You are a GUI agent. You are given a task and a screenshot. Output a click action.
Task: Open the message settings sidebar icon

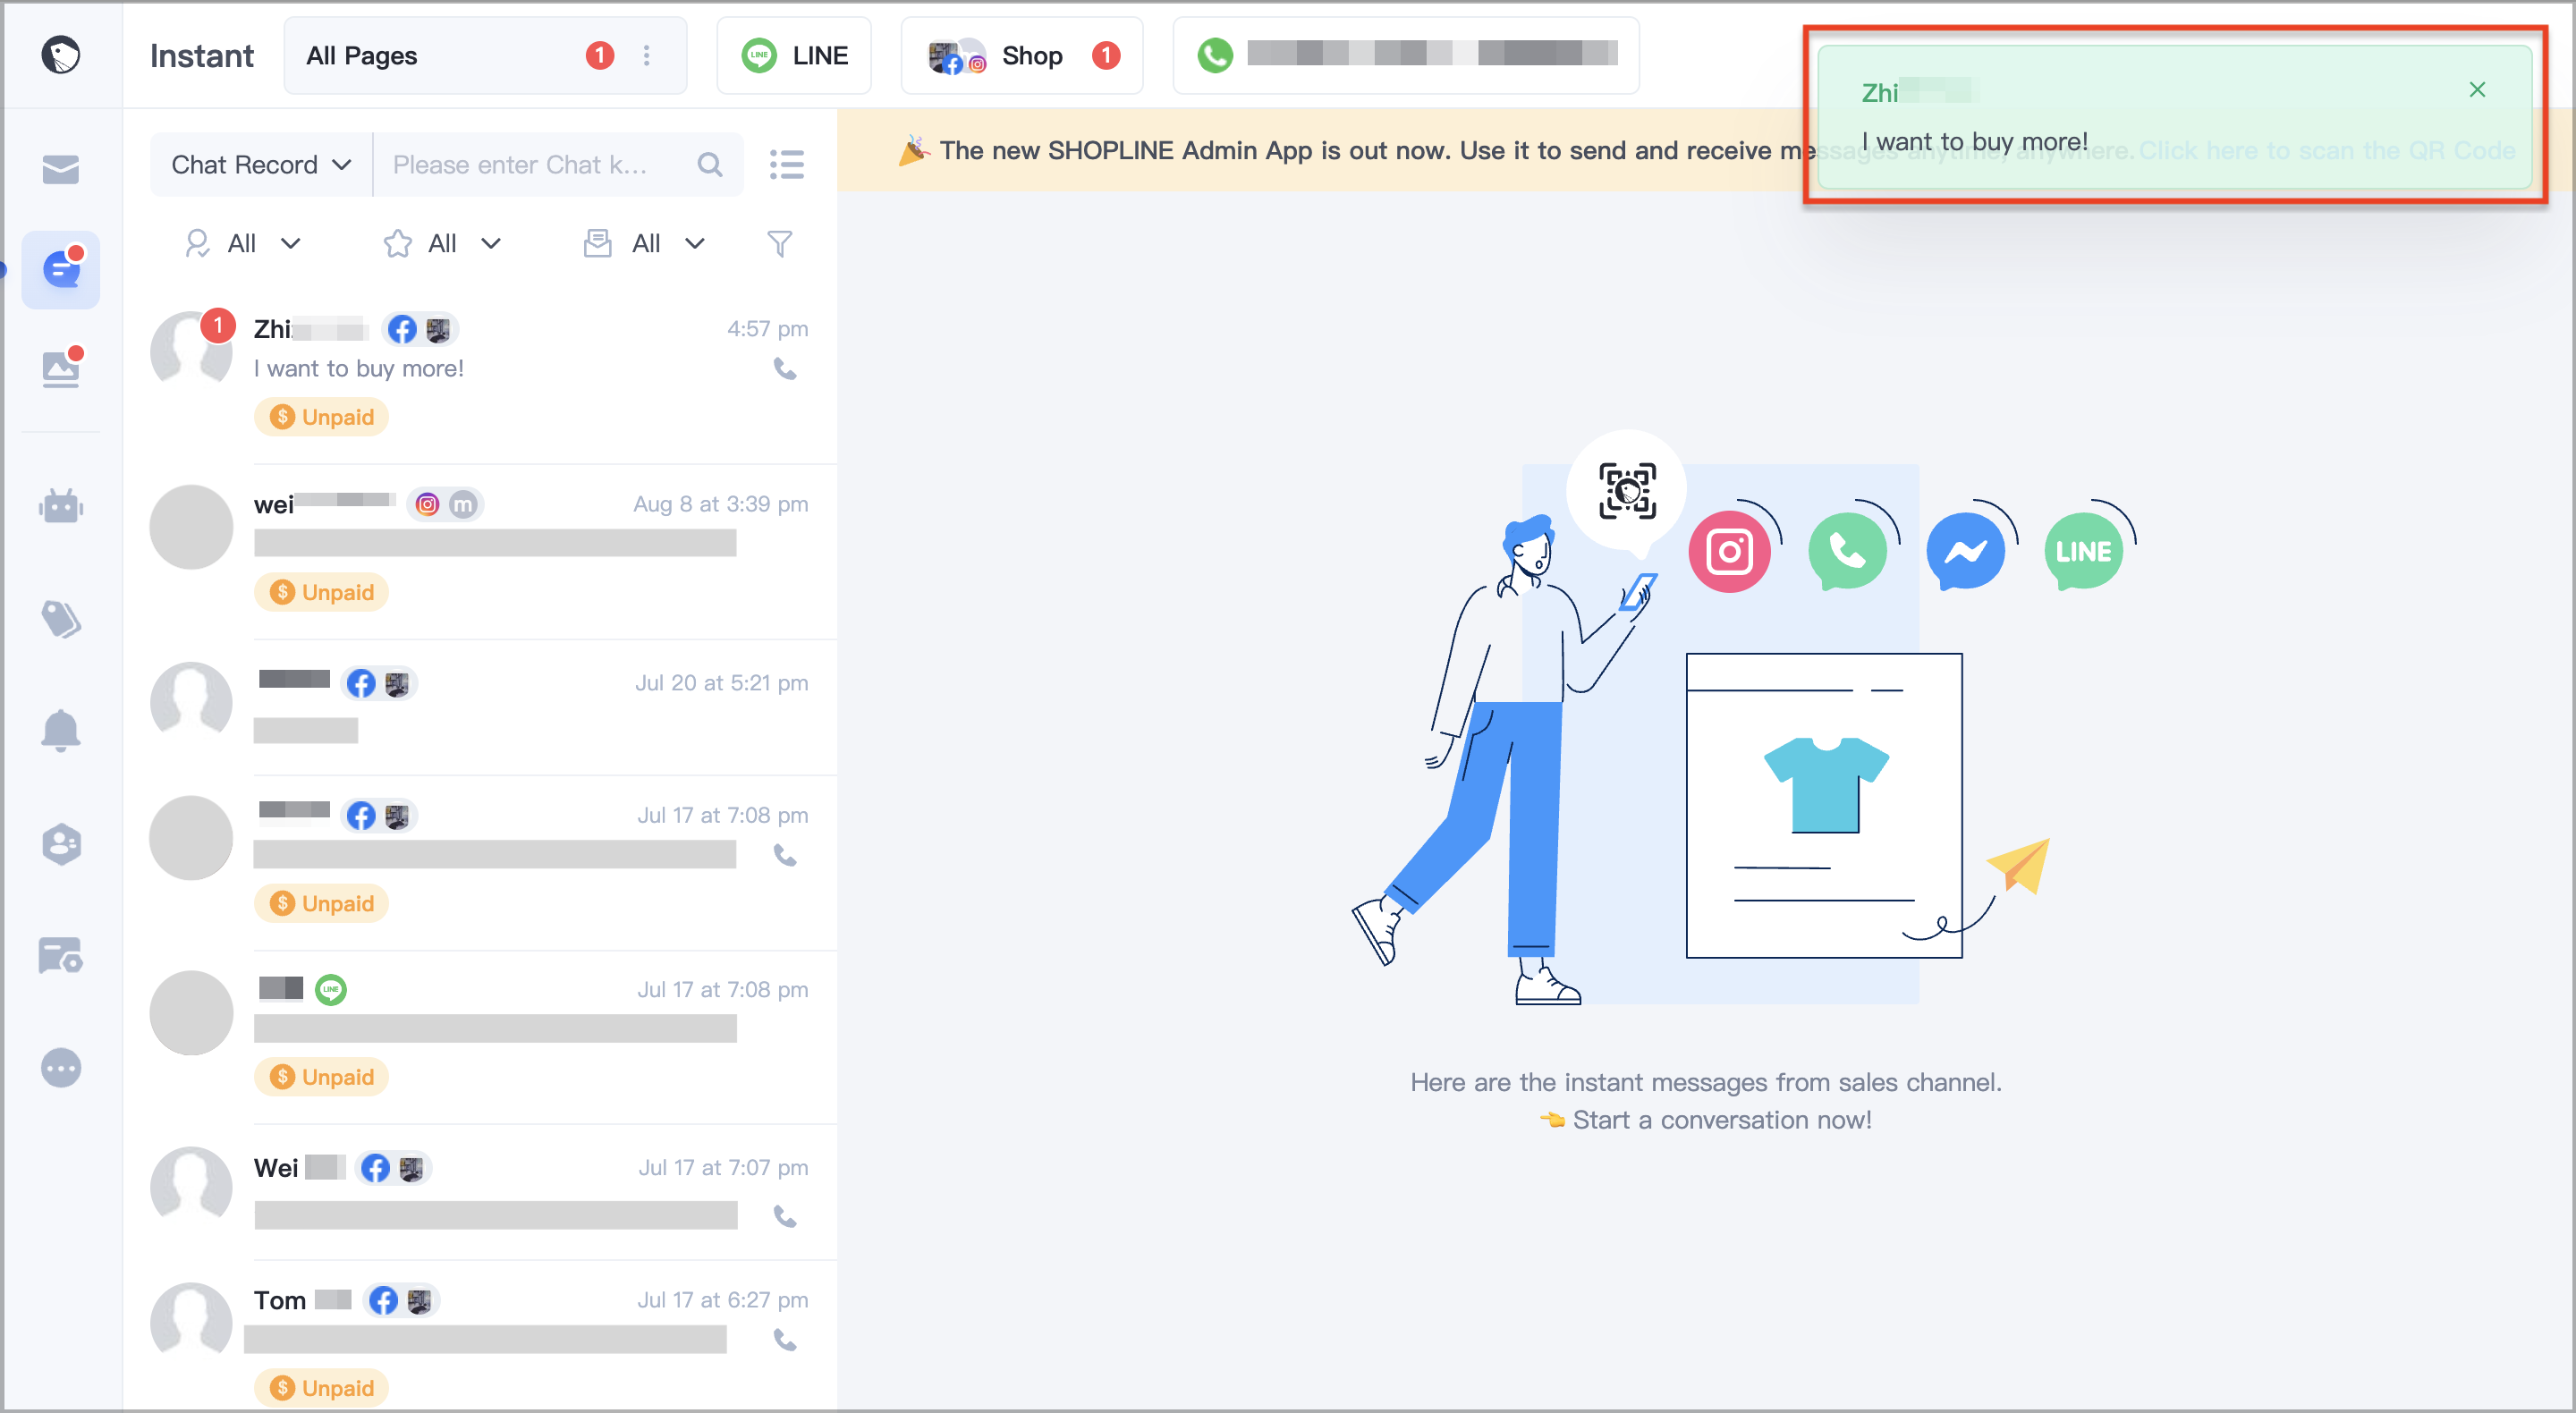[x=61, y=955]
